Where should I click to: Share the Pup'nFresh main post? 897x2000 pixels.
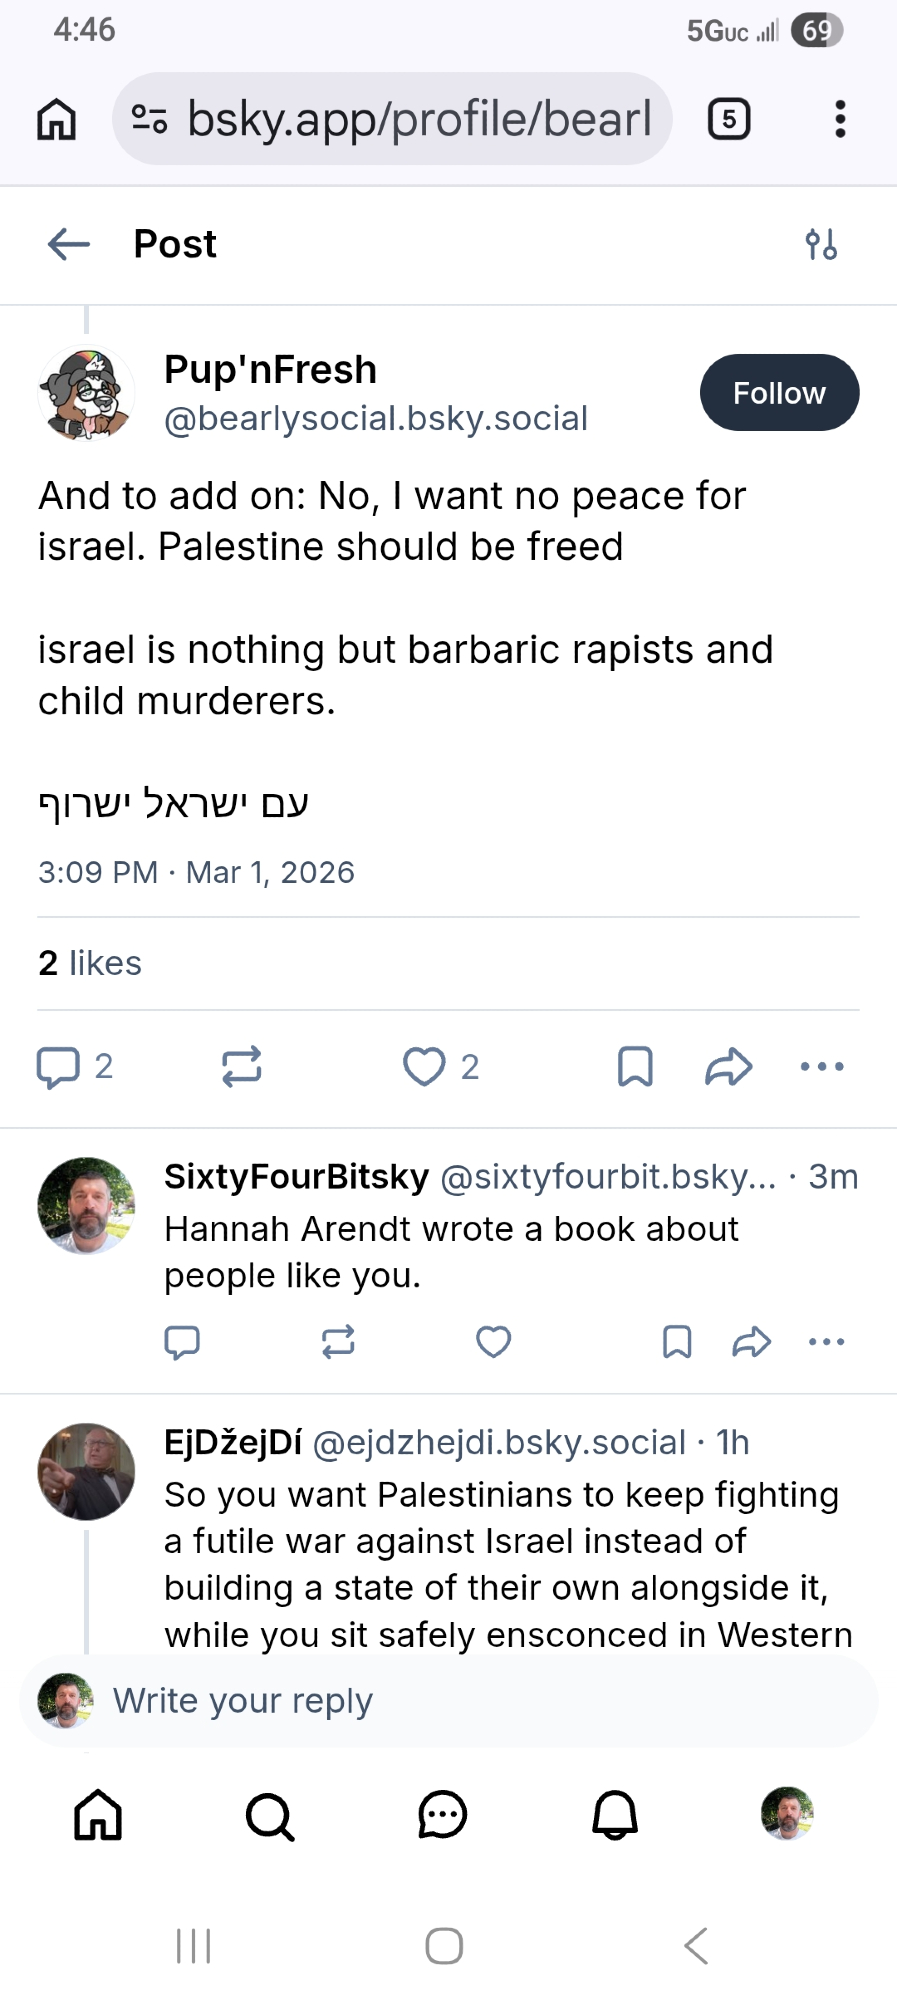728,1066
